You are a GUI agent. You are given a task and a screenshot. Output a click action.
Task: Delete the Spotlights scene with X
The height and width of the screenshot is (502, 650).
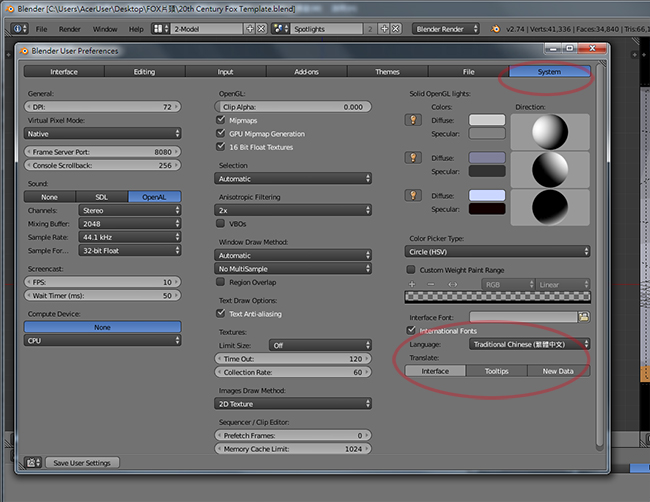pos(396,29)
